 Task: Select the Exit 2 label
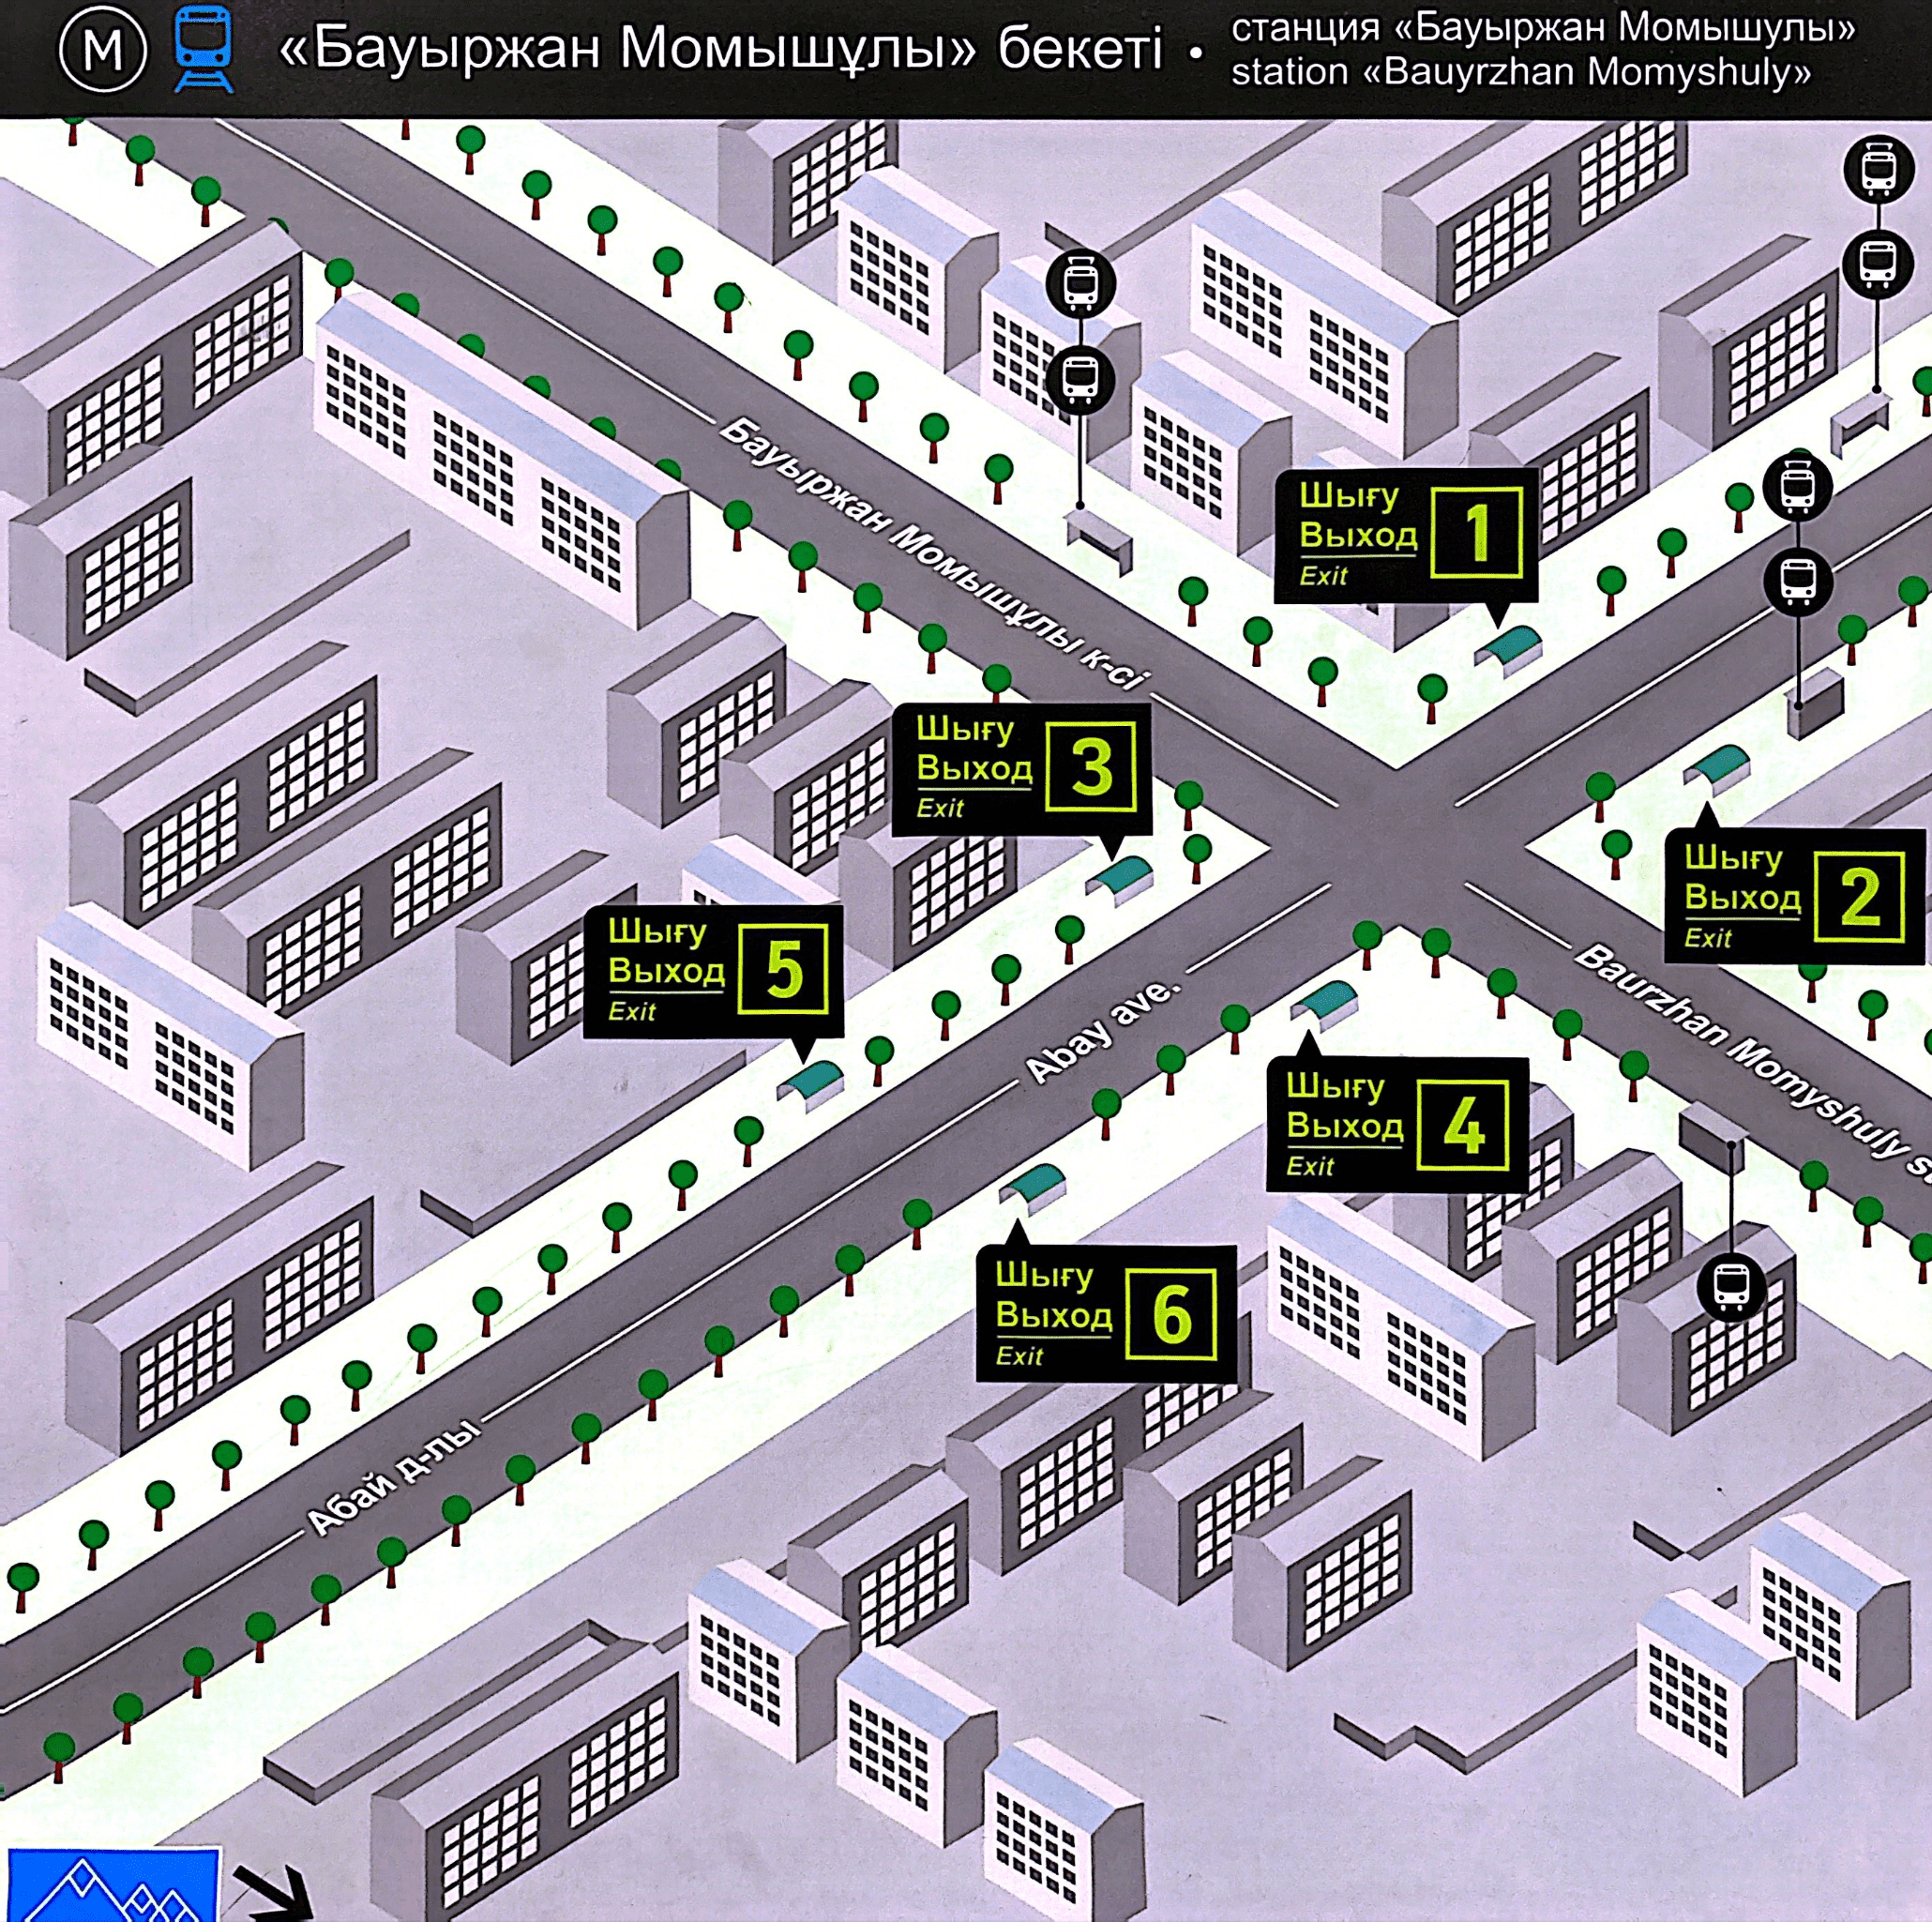coord(1793,897)
